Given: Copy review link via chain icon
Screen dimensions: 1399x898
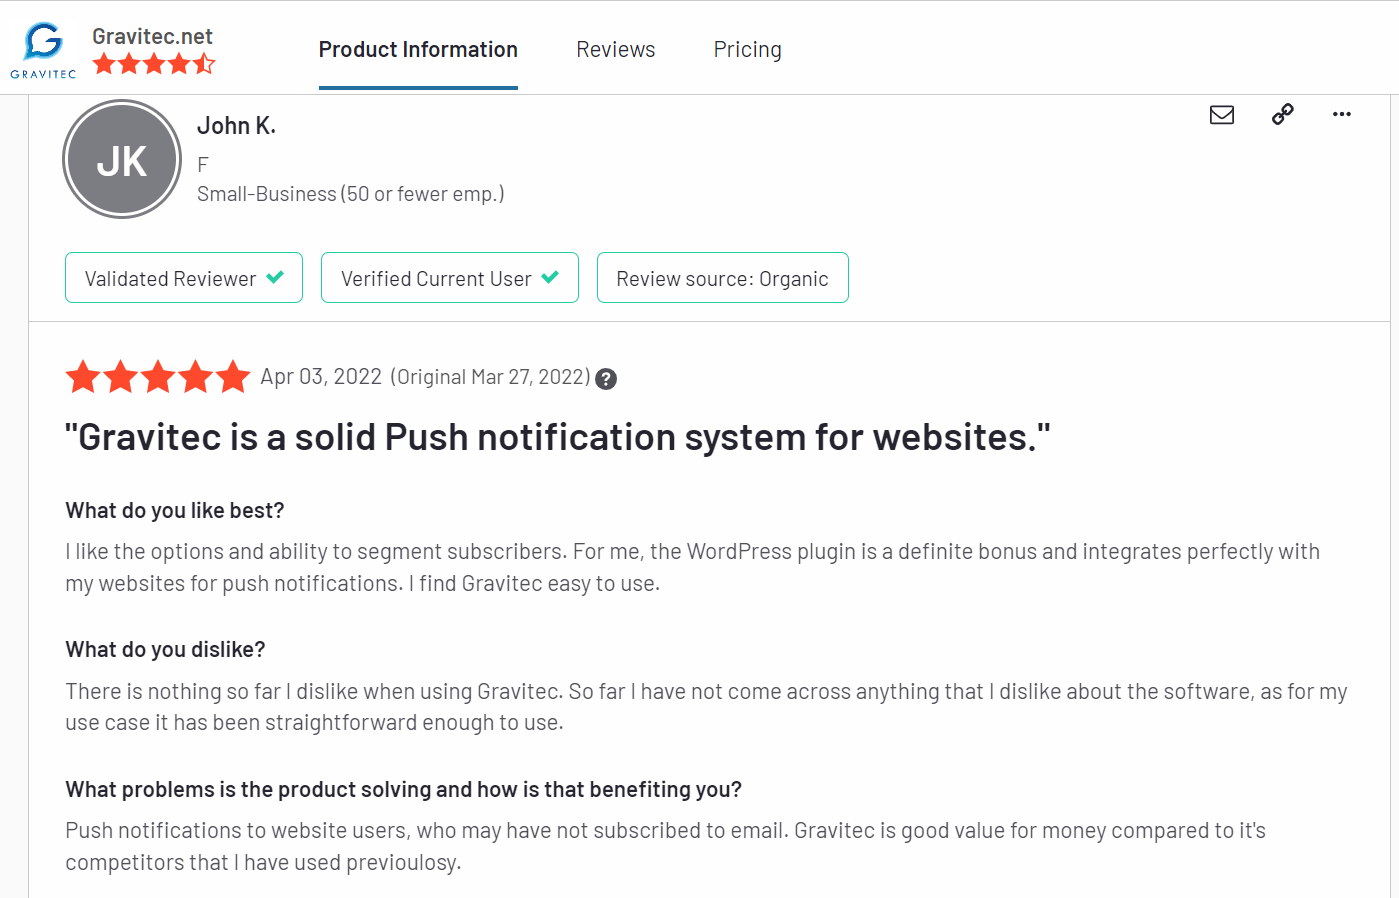Looking at the screenshot, I should (1282, 114).
